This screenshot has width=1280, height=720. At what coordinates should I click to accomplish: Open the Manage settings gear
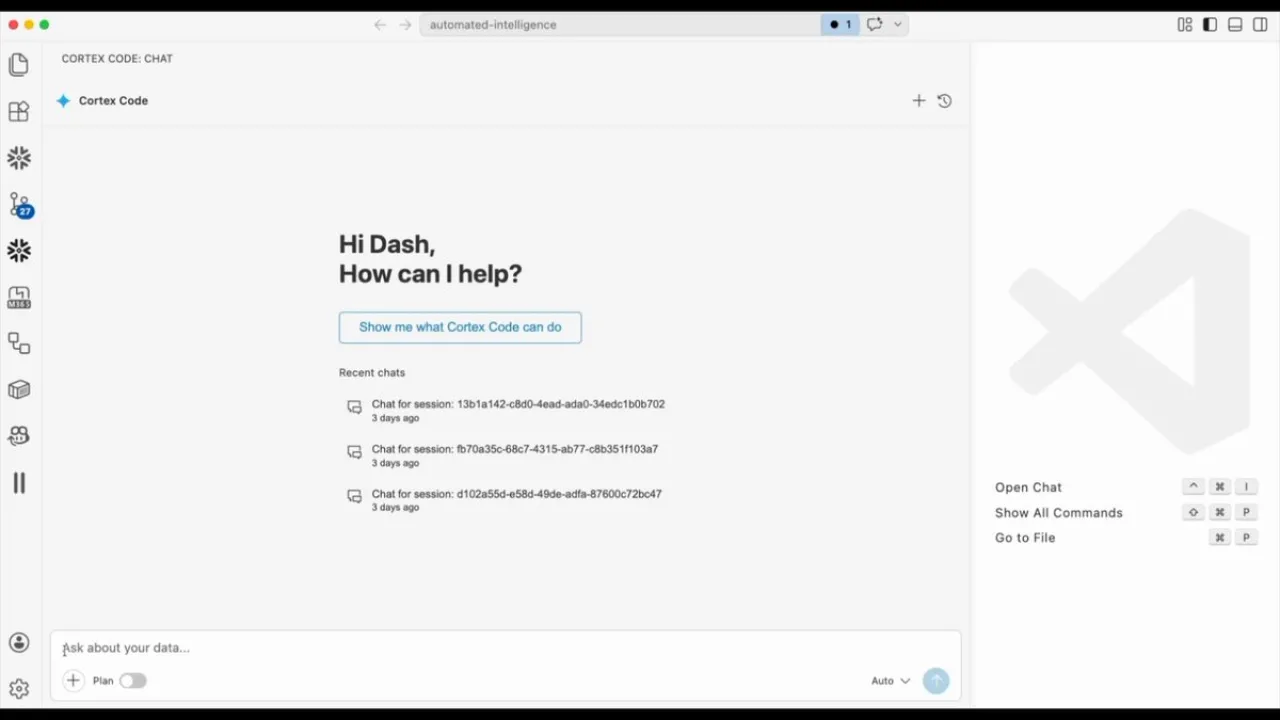click(x=18, y=688)
